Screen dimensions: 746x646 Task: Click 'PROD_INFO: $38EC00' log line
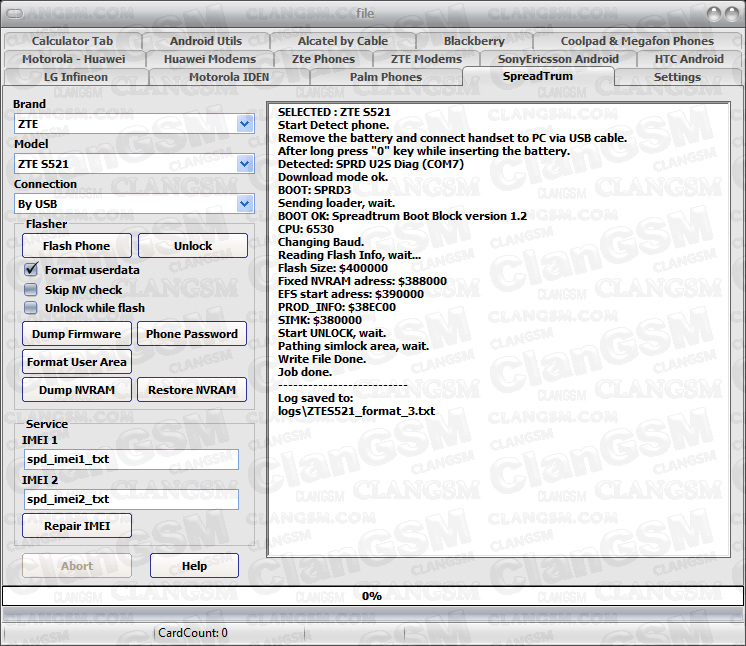[x=337, y=307]
